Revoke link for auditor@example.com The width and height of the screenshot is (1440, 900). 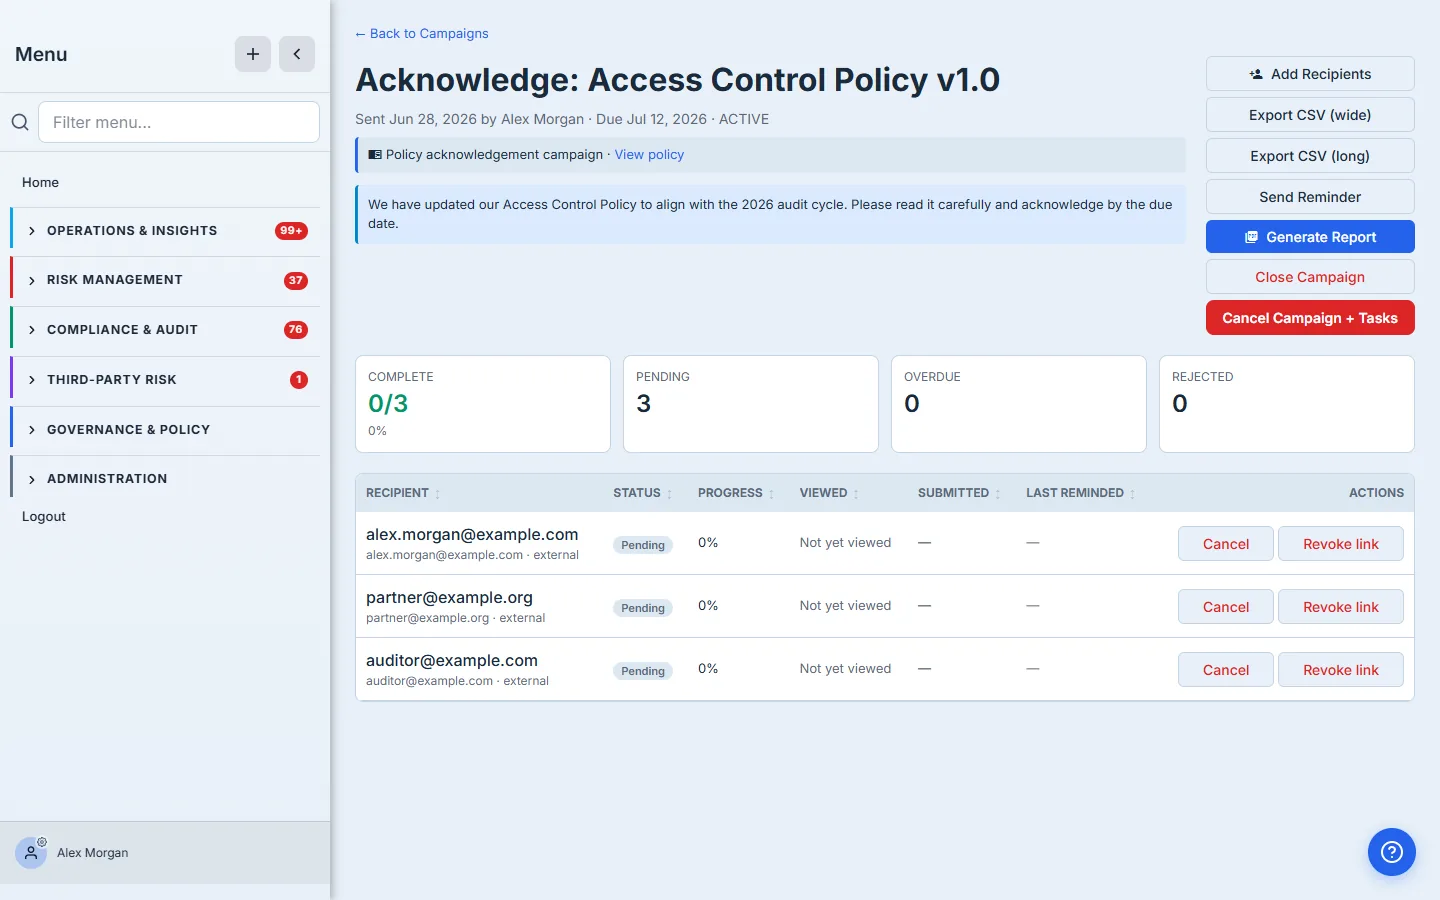[1341, 670]
